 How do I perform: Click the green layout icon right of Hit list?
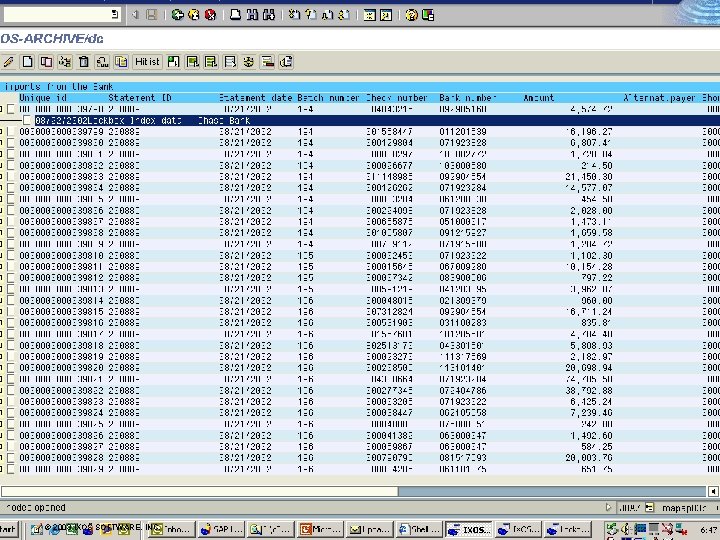174,62
